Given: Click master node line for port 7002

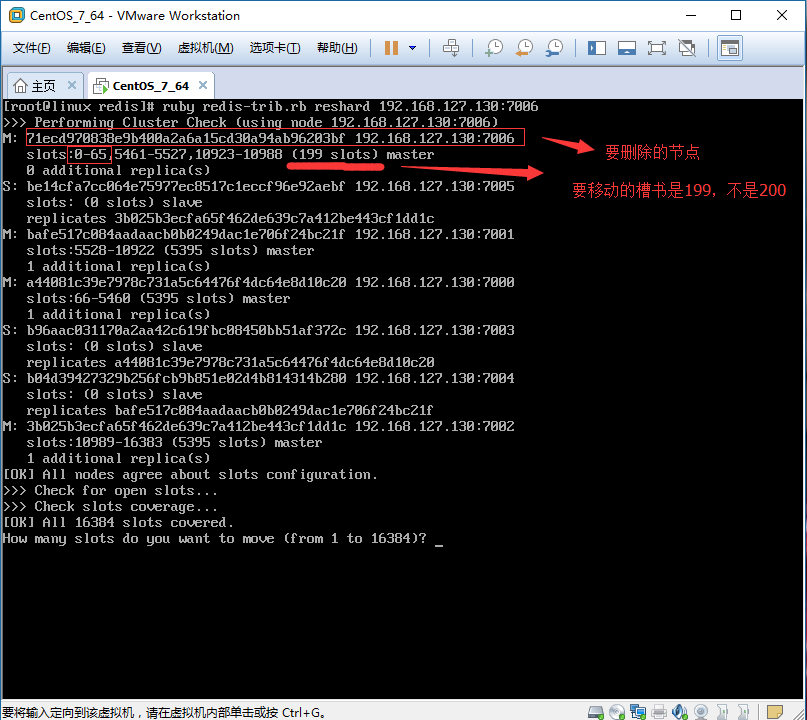Looking at the screenshot, I should pyautogui.click(x=258, y=426).
